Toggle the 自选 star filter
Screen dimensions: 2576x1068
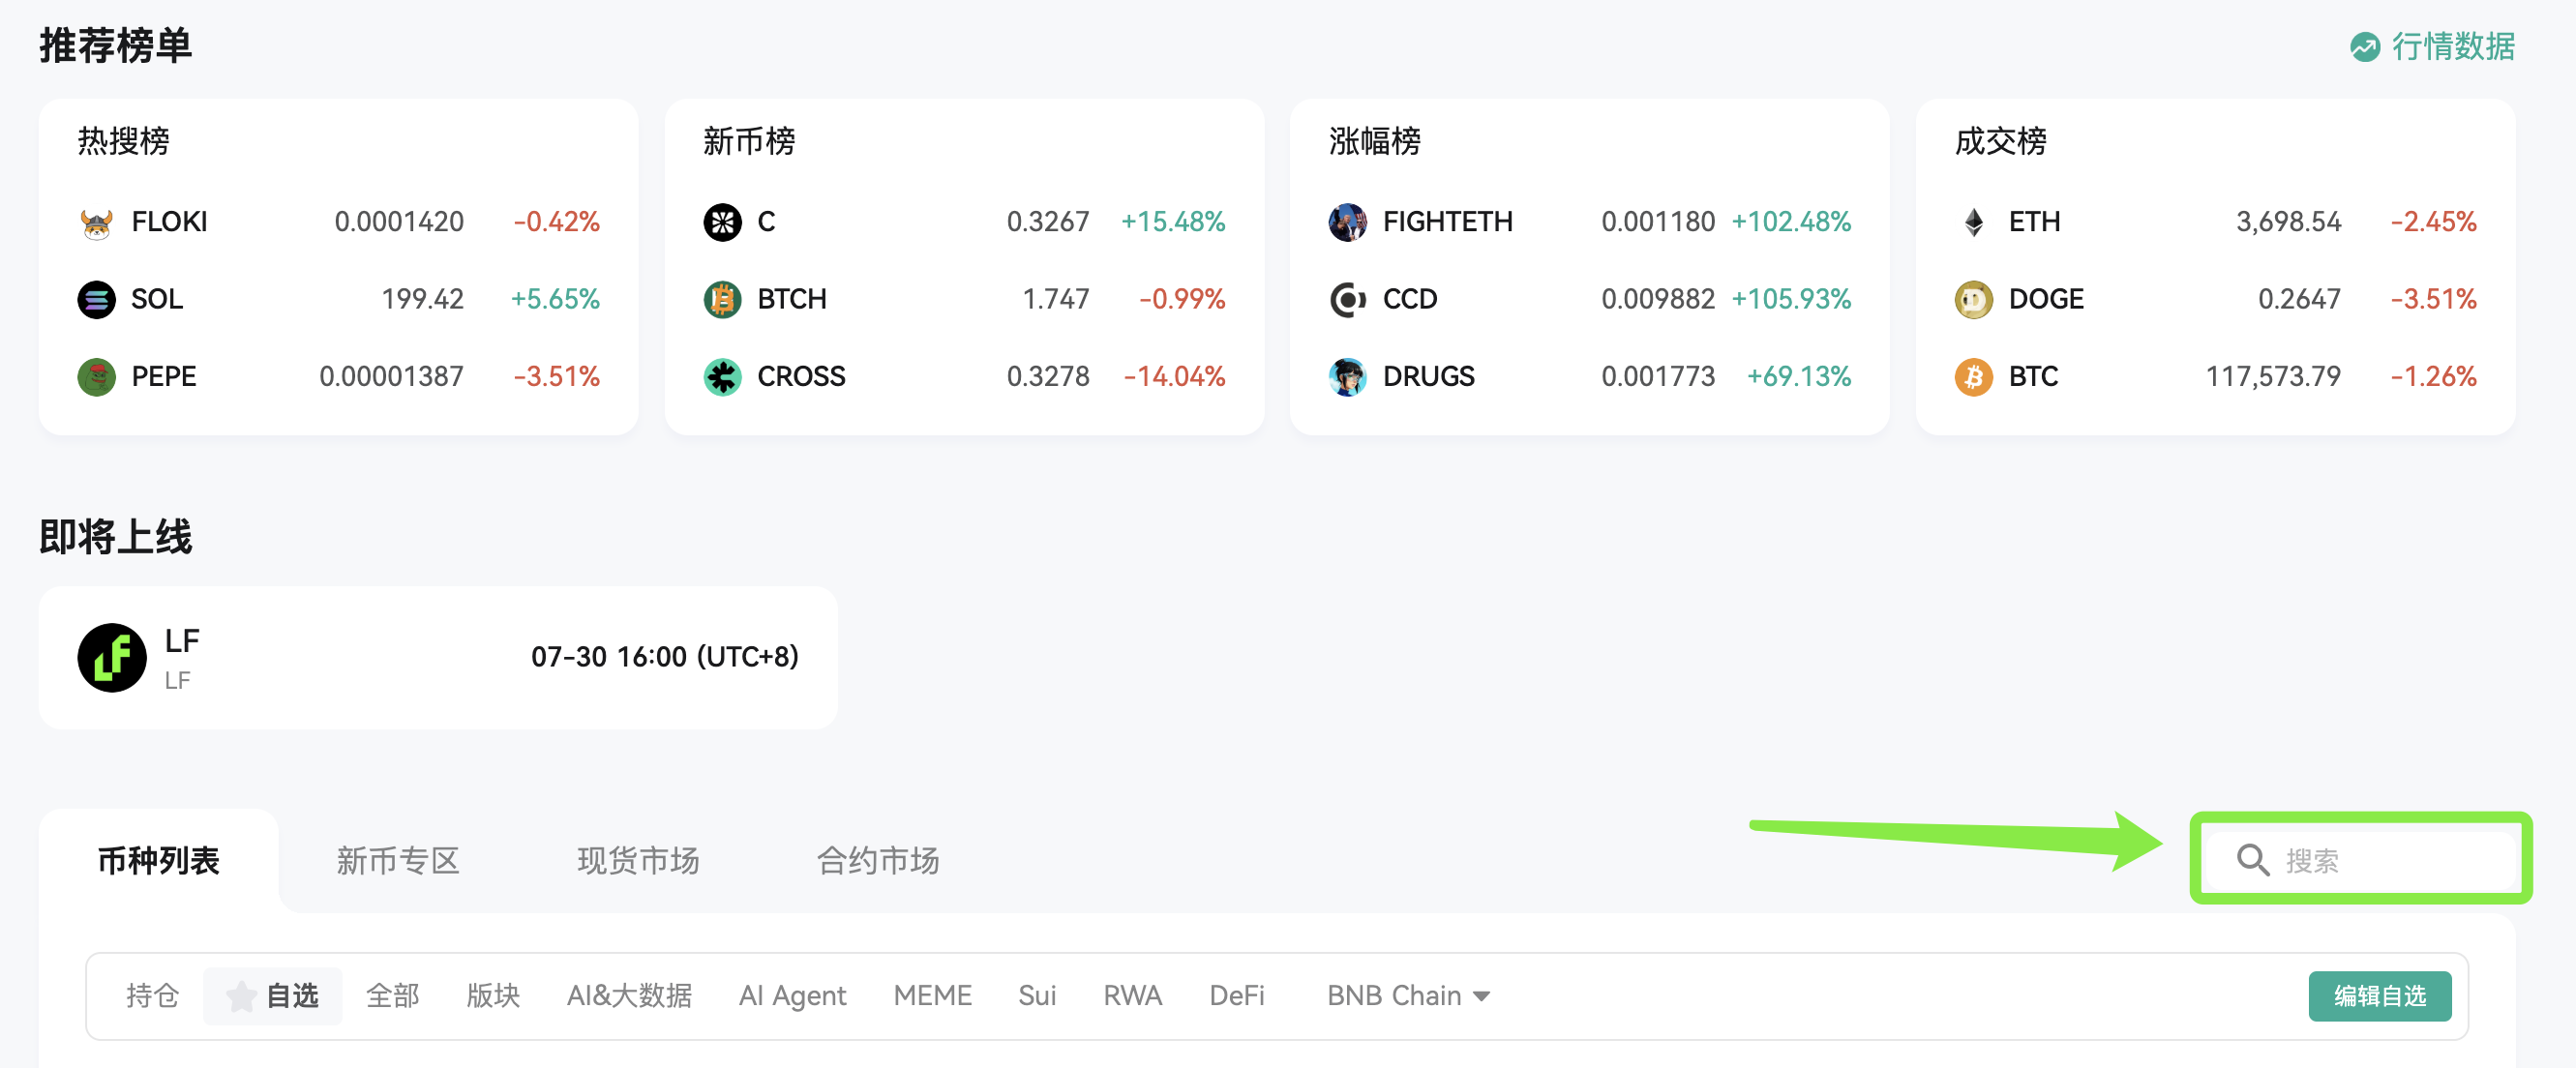(272, 995)
